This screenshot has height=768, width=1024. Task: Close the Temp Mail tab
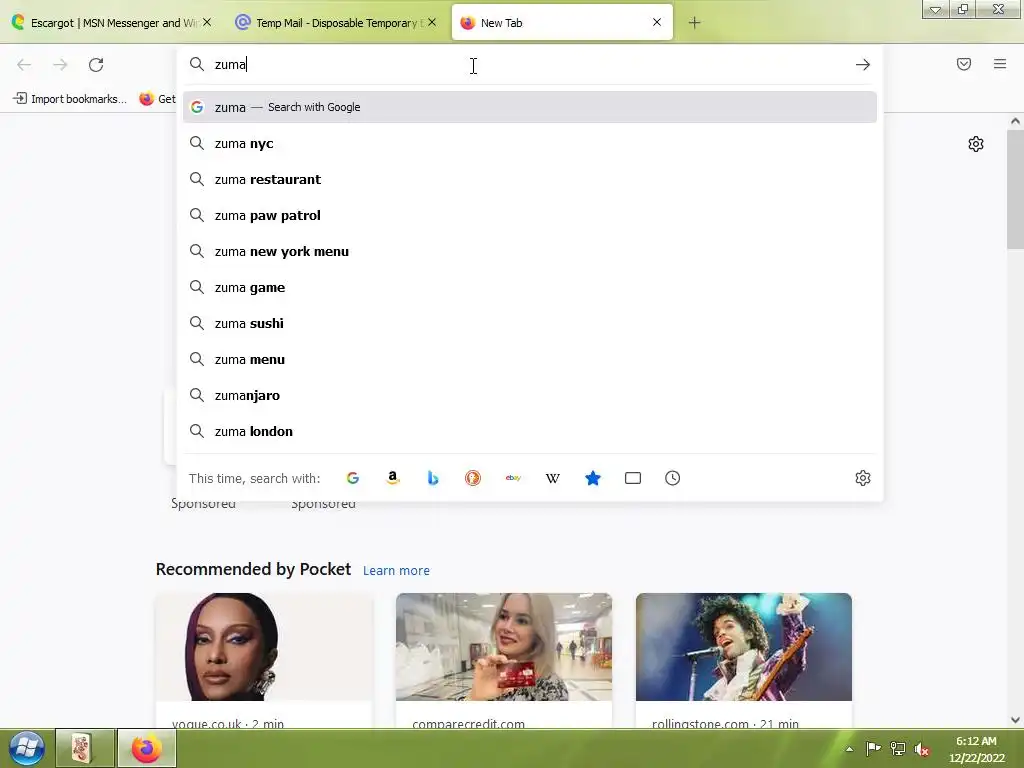(432, 22)
